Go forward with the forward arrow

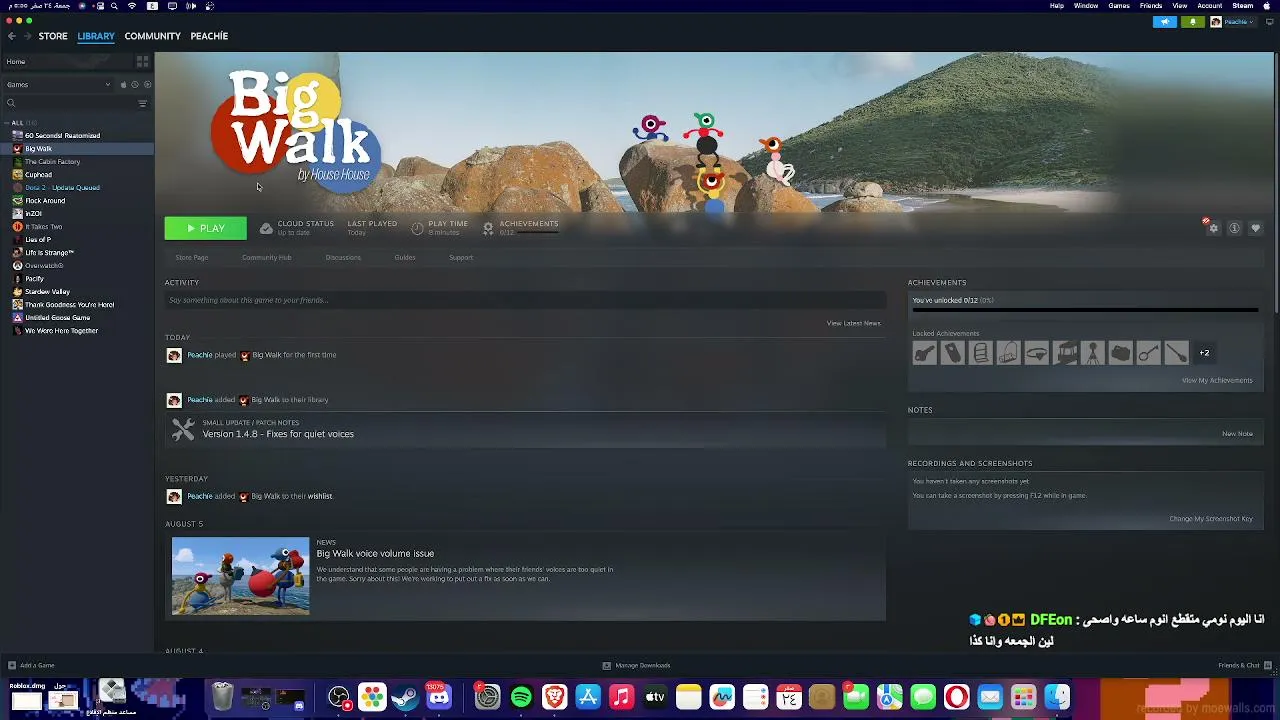(27, 36)
